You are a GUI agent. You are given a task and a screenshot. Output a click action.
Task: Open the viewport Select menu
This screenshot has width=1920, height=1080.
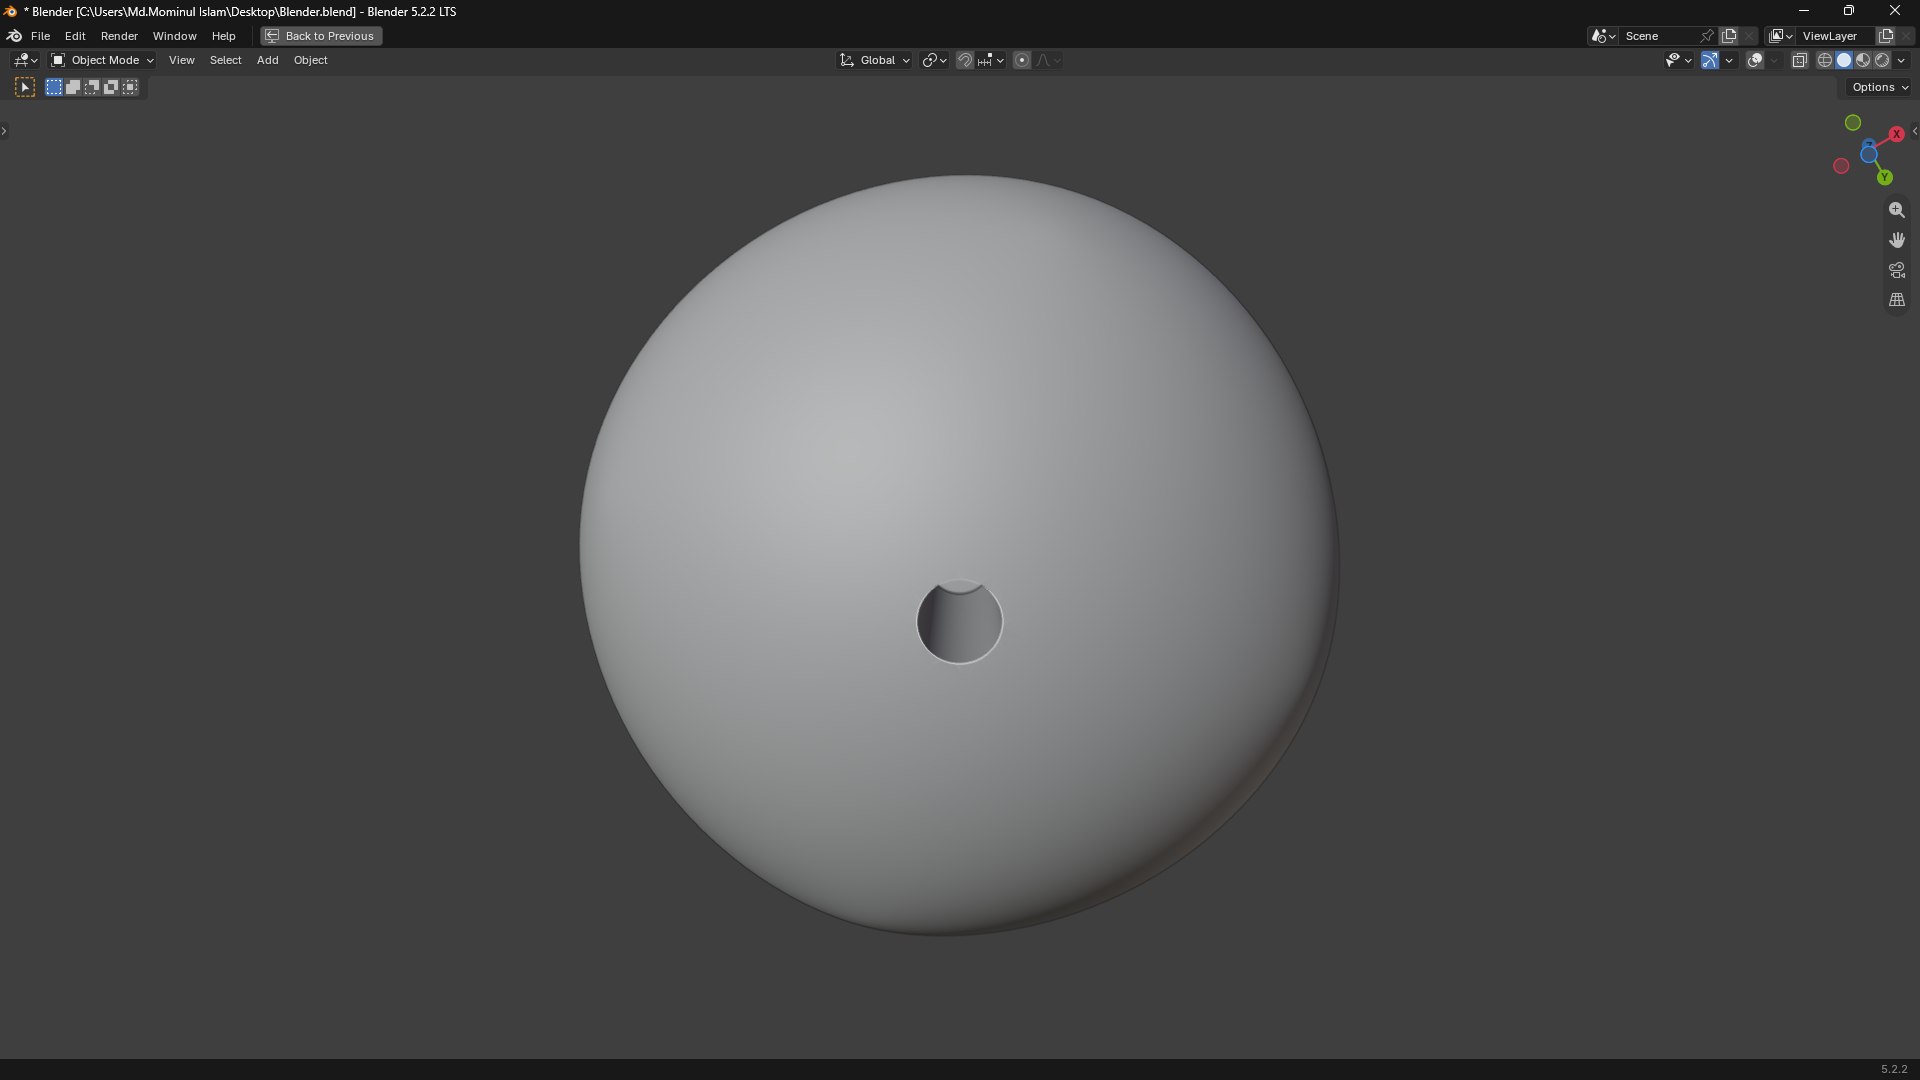(x=225, y=60)
